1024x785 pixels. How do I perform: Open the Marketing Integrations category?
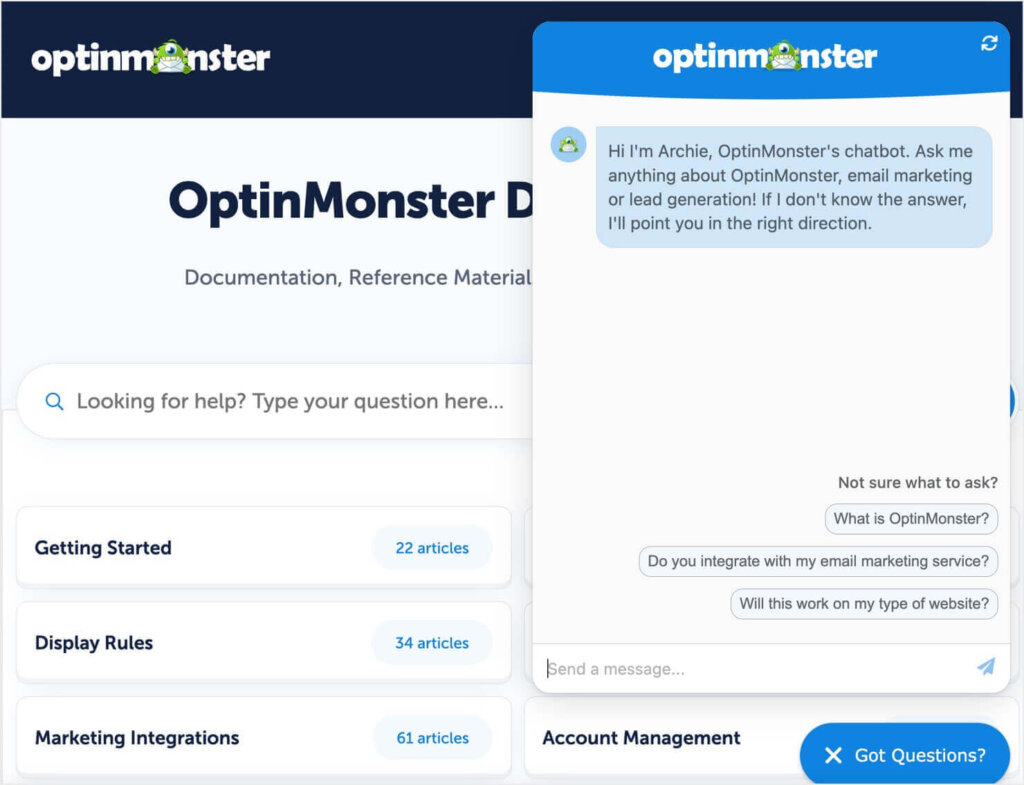point(263,738)
